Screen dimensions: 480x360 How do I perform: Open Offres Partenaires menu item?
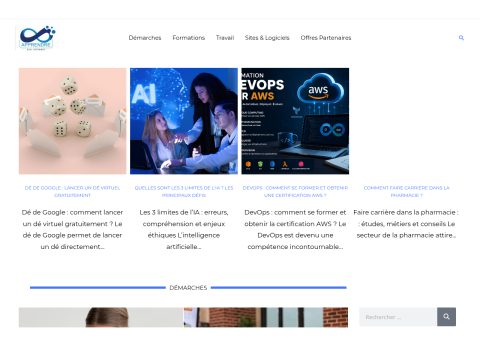pyautogui.click(x=326, y=38)
